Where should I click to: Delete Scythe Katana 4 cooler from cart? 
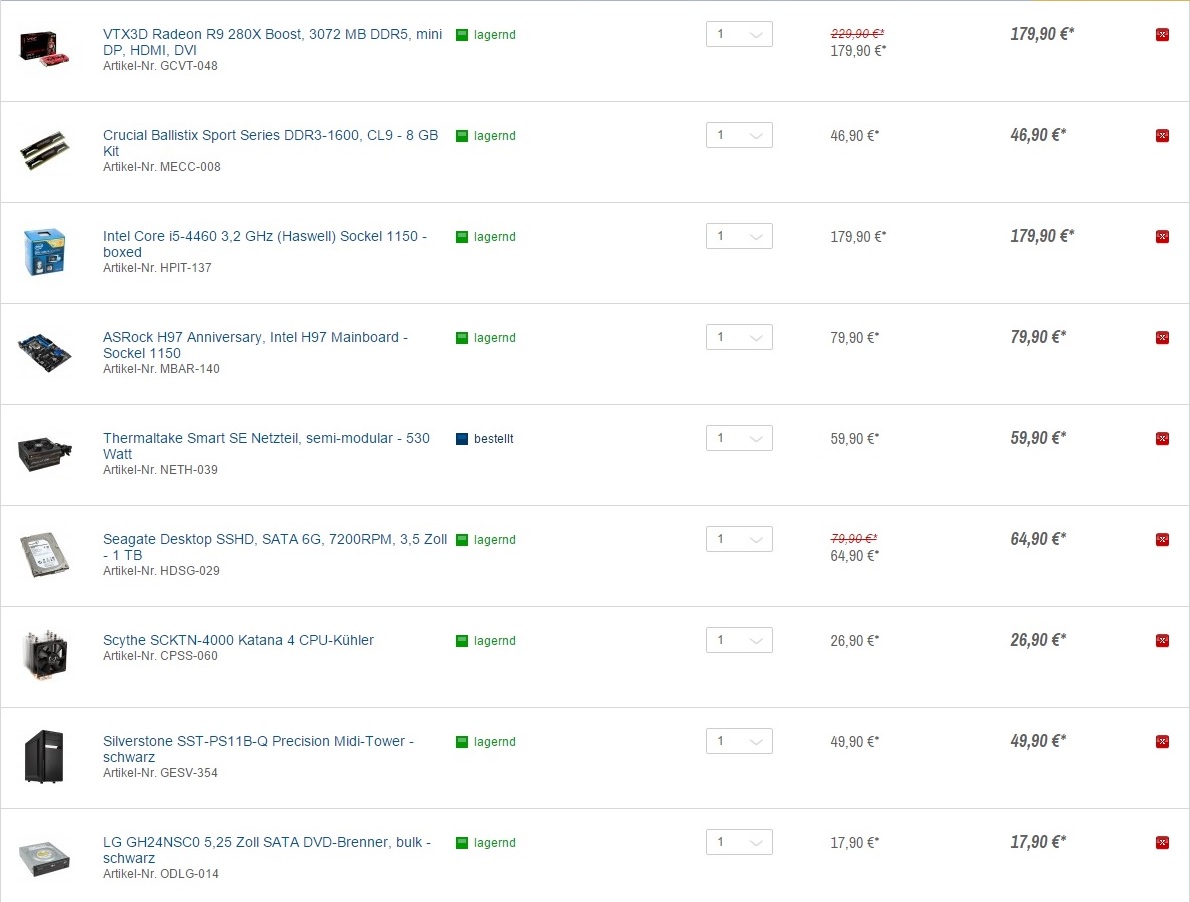pos(1162,640)
